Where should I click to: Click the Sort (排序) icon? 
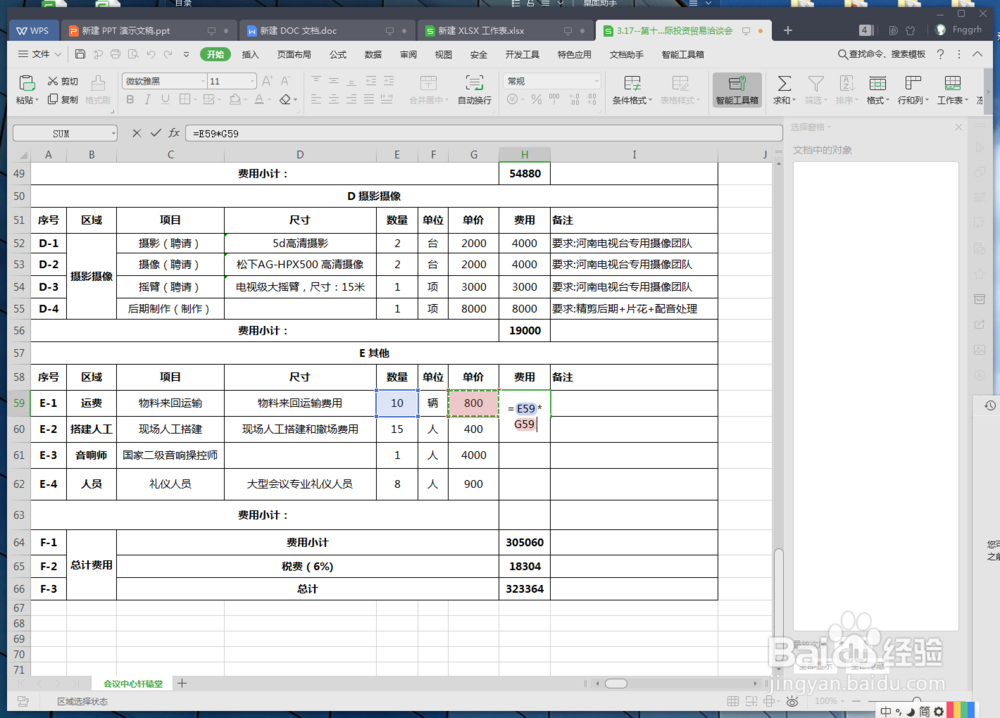click(x=846, y=84)
